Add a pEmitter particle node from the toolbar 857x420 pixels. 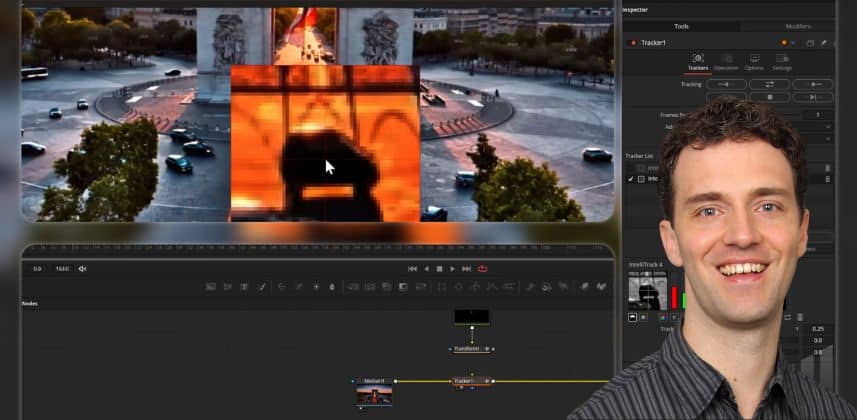(532, 286)
